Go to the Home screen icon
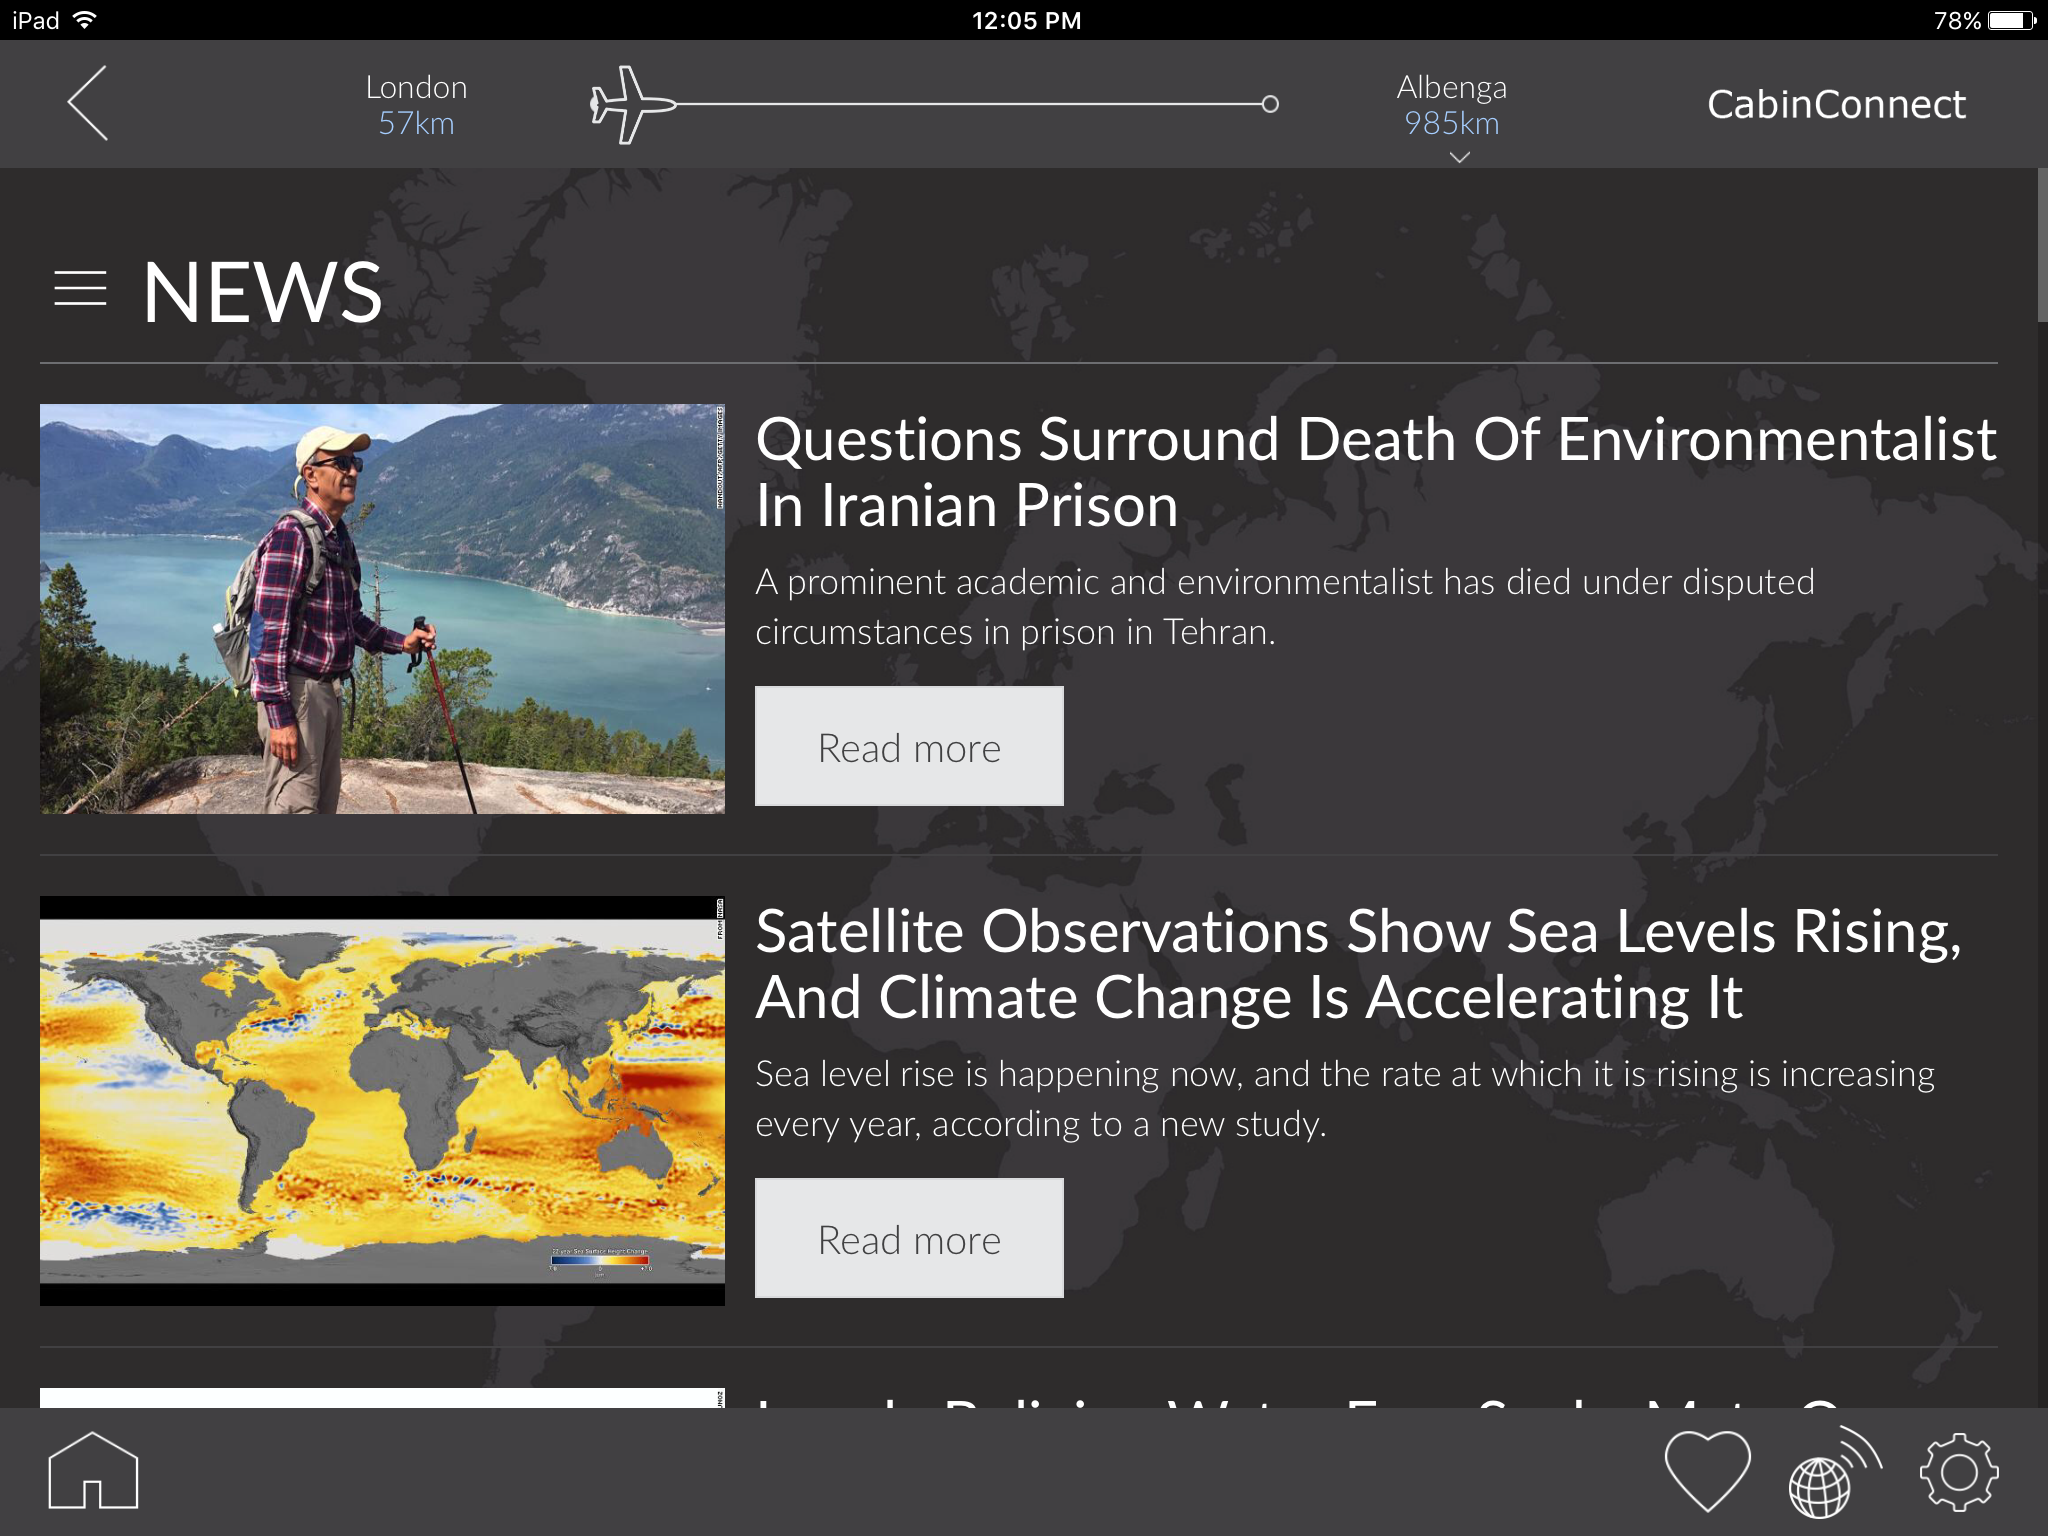The width and height of the screenshot is (2048, 1536). [93, 1470]
